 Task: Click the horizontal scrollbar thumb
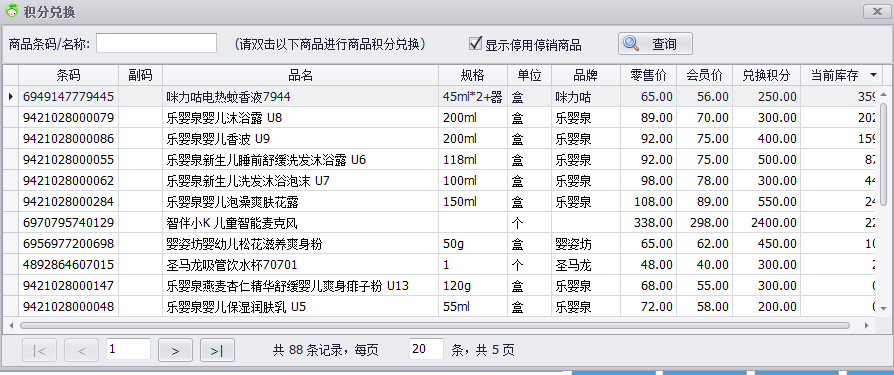tap(434, 325)
